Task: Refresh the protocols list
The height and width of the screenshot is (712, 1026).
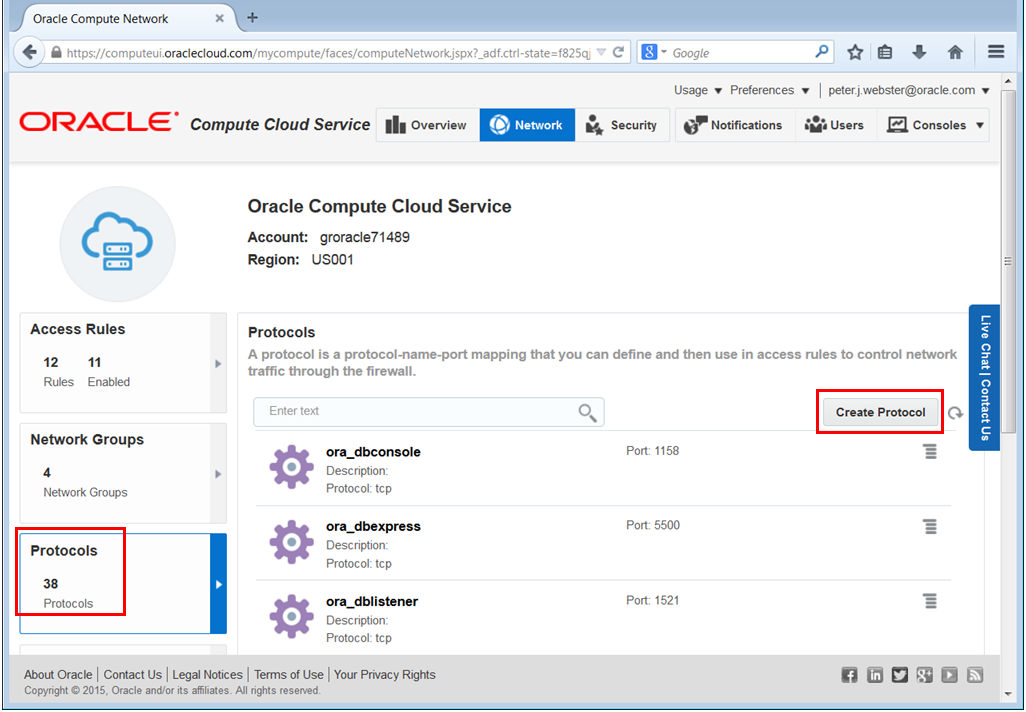Action: coord(956,411)
